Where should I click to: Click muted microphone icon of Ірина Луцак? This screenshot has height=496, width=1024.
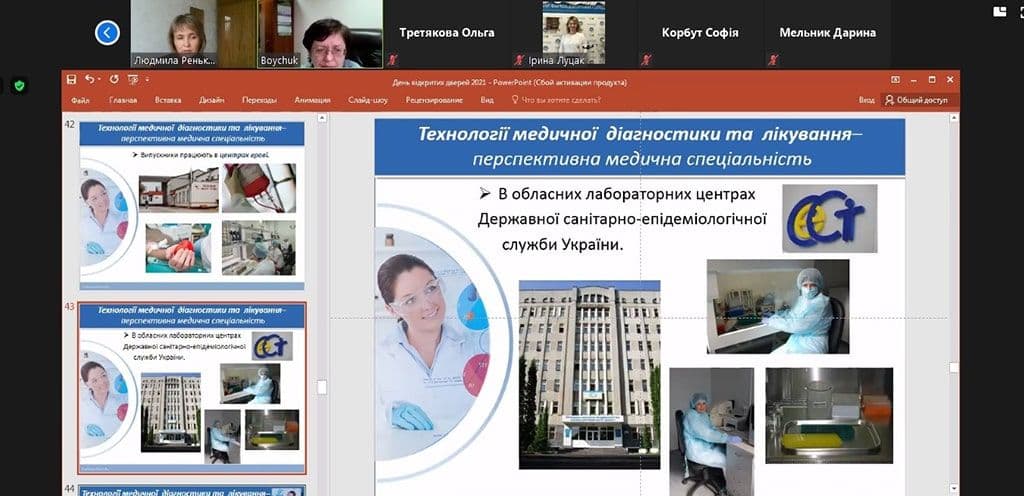(x=519, y=60)
